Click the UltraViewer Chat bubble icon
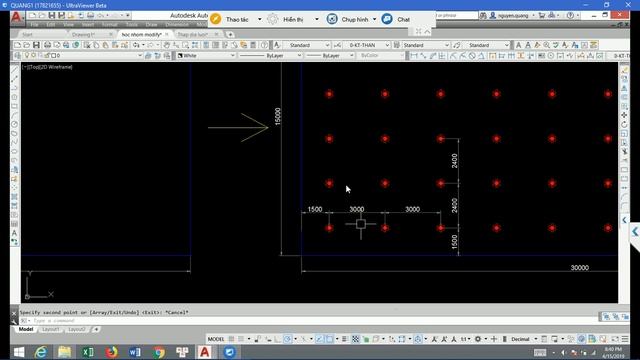 point(387,19)
